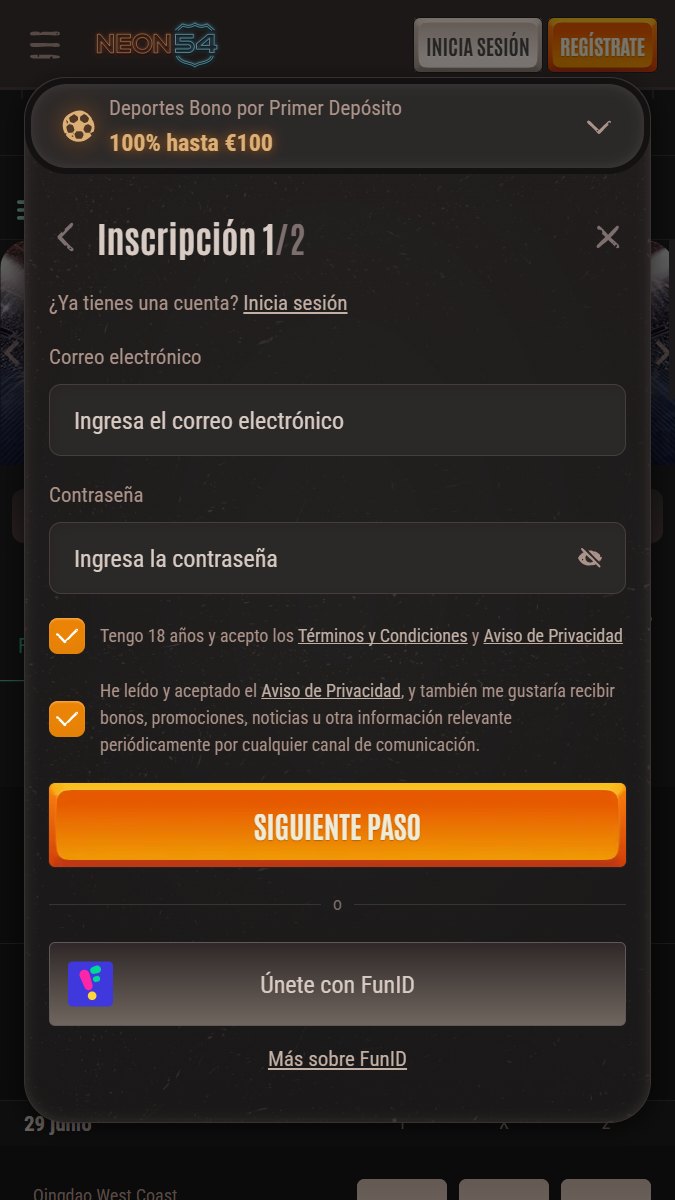Viewport: 675px width, 1200px height.
Task: Uncheck the promotions consent checkbox
Action: [67, 718]
